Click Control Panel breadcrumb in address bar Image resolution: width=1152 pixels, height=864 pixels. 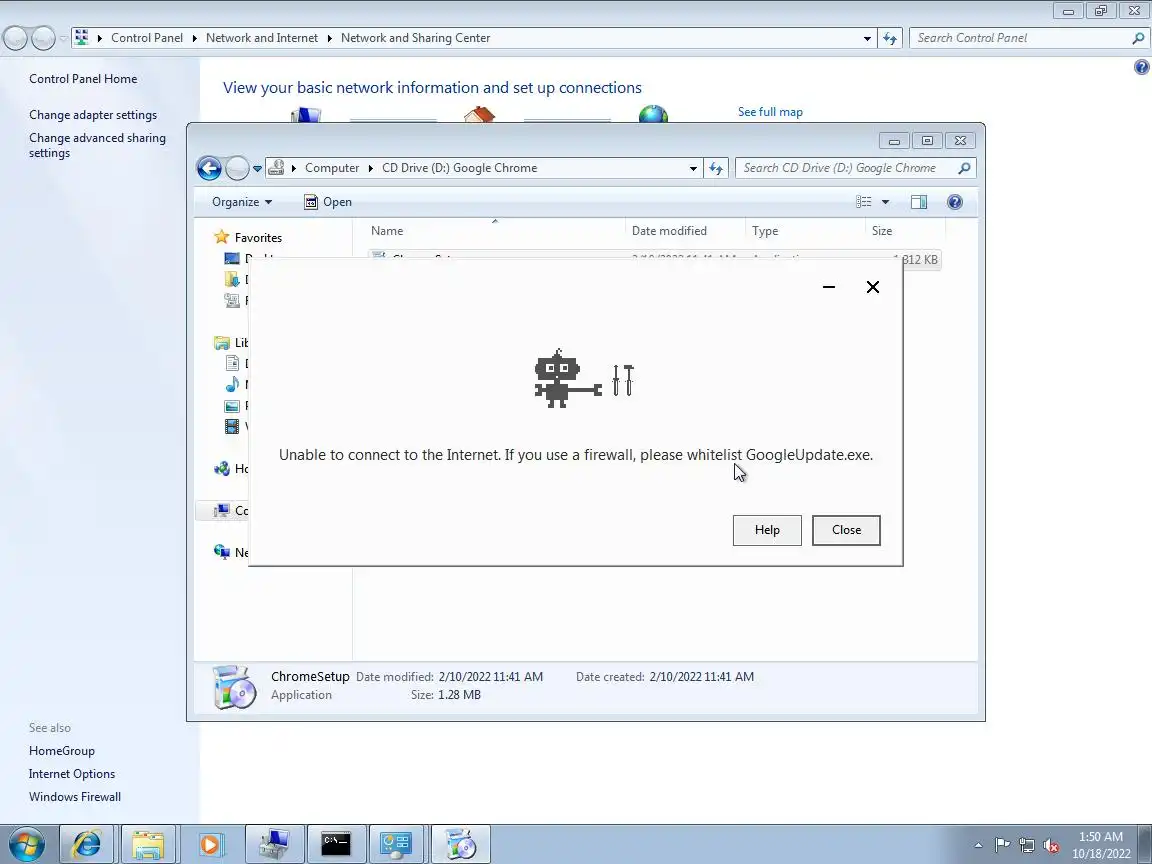(x=147, y=38)
